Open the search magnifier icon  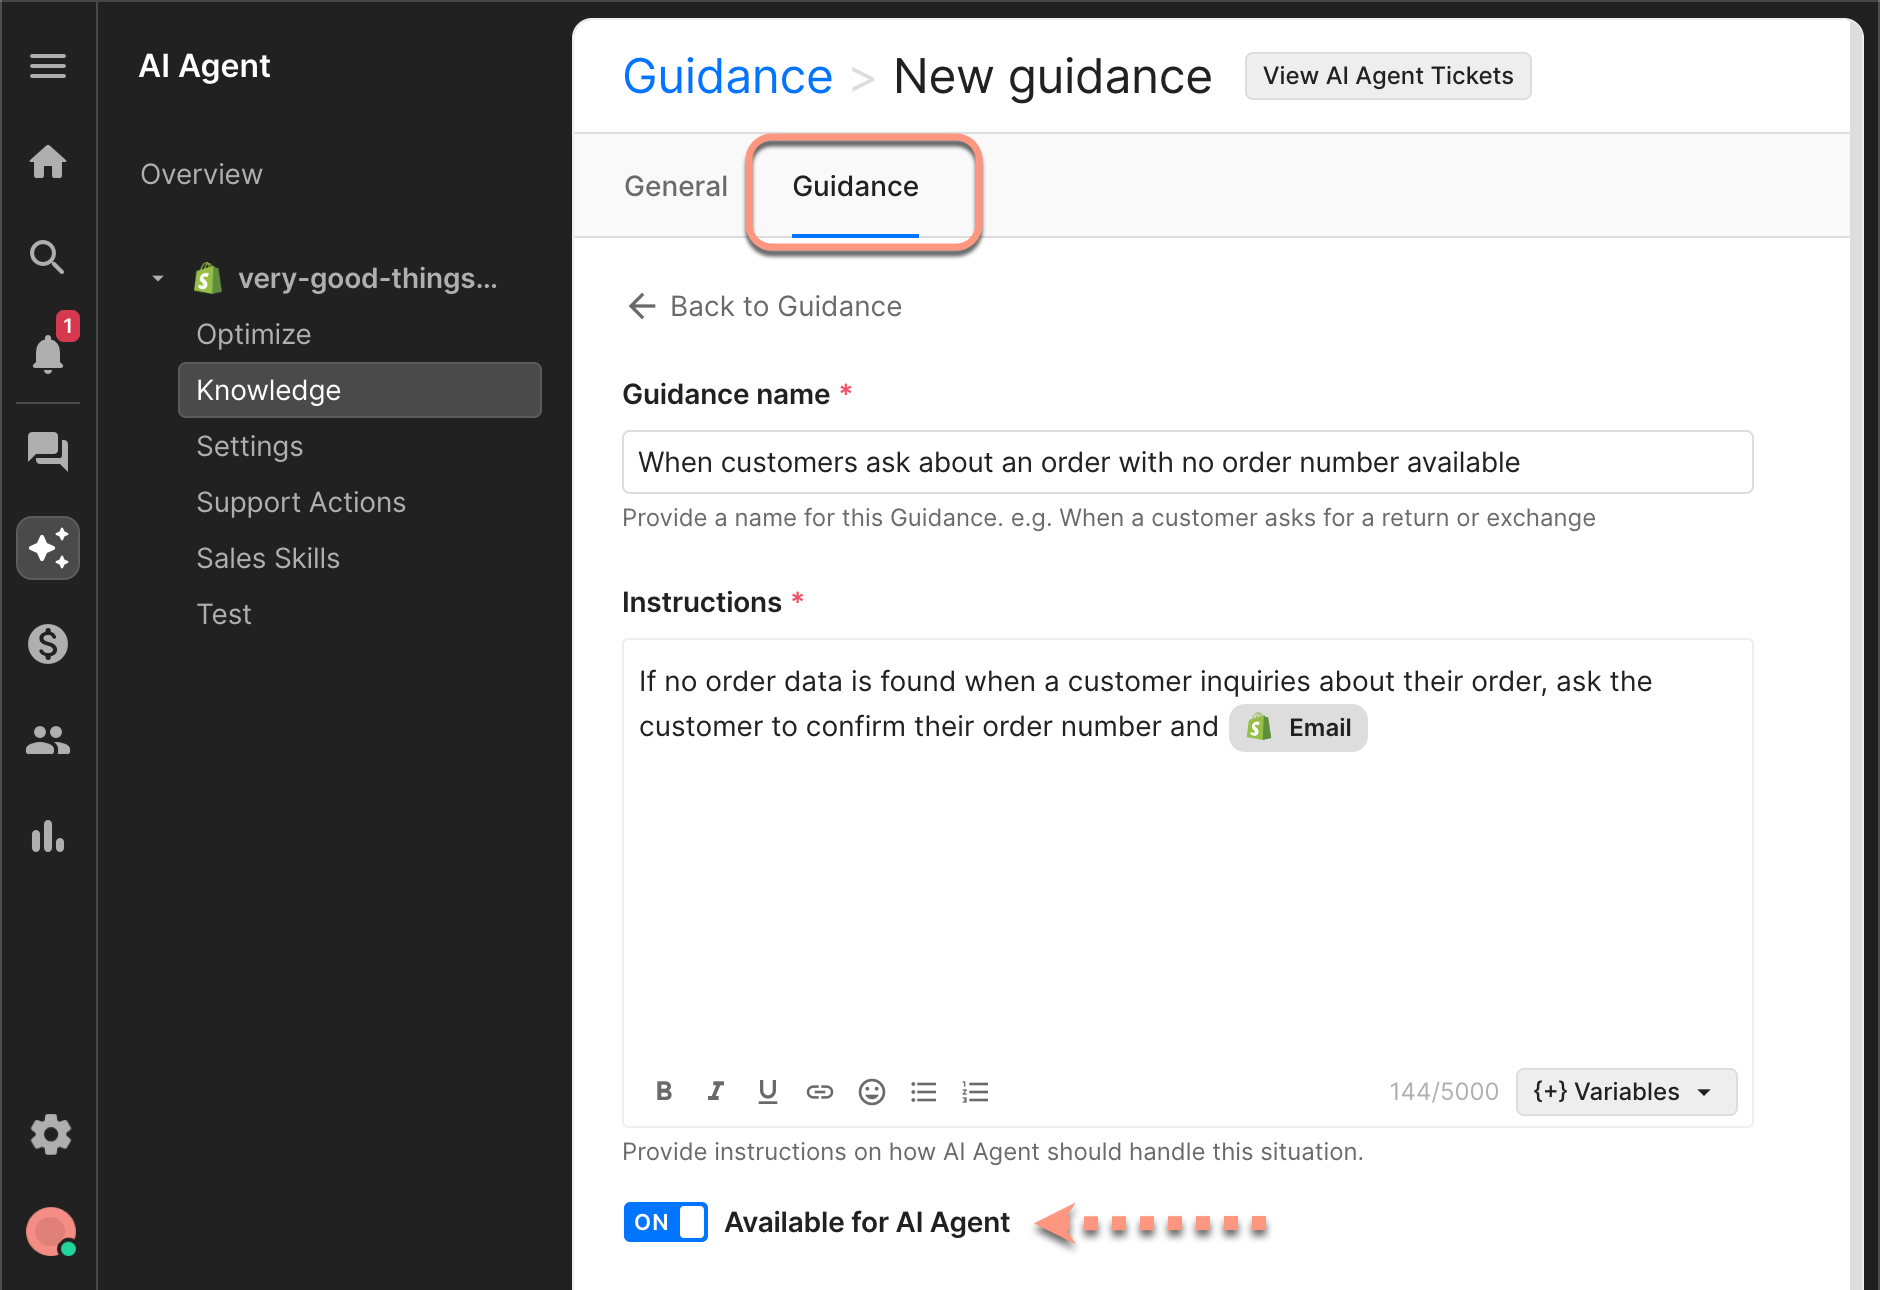(x=48, y=257)
